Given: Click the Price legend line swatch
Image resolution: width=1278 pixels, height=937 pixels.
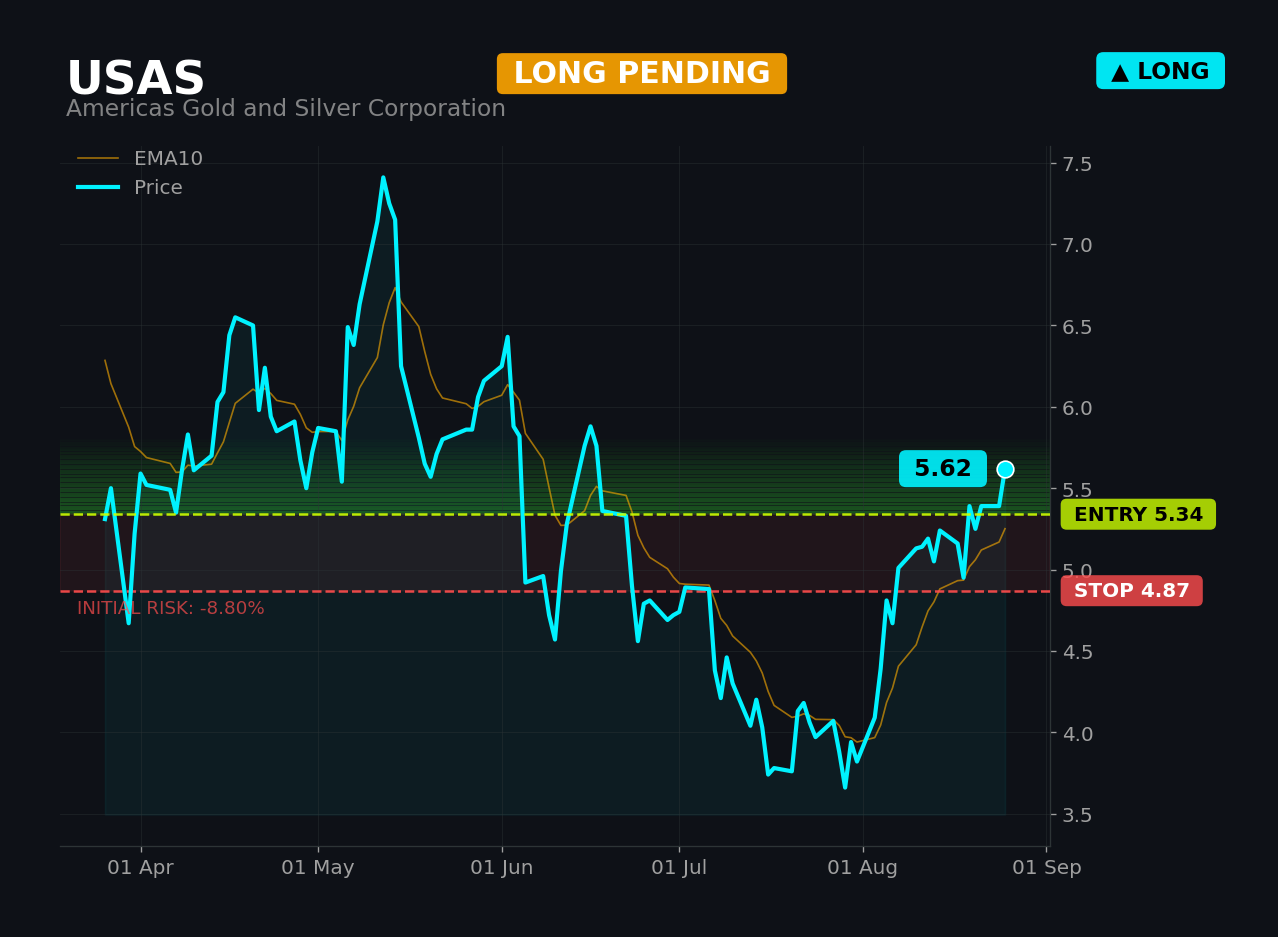Looking at the screenshot, I should [98, 188].
